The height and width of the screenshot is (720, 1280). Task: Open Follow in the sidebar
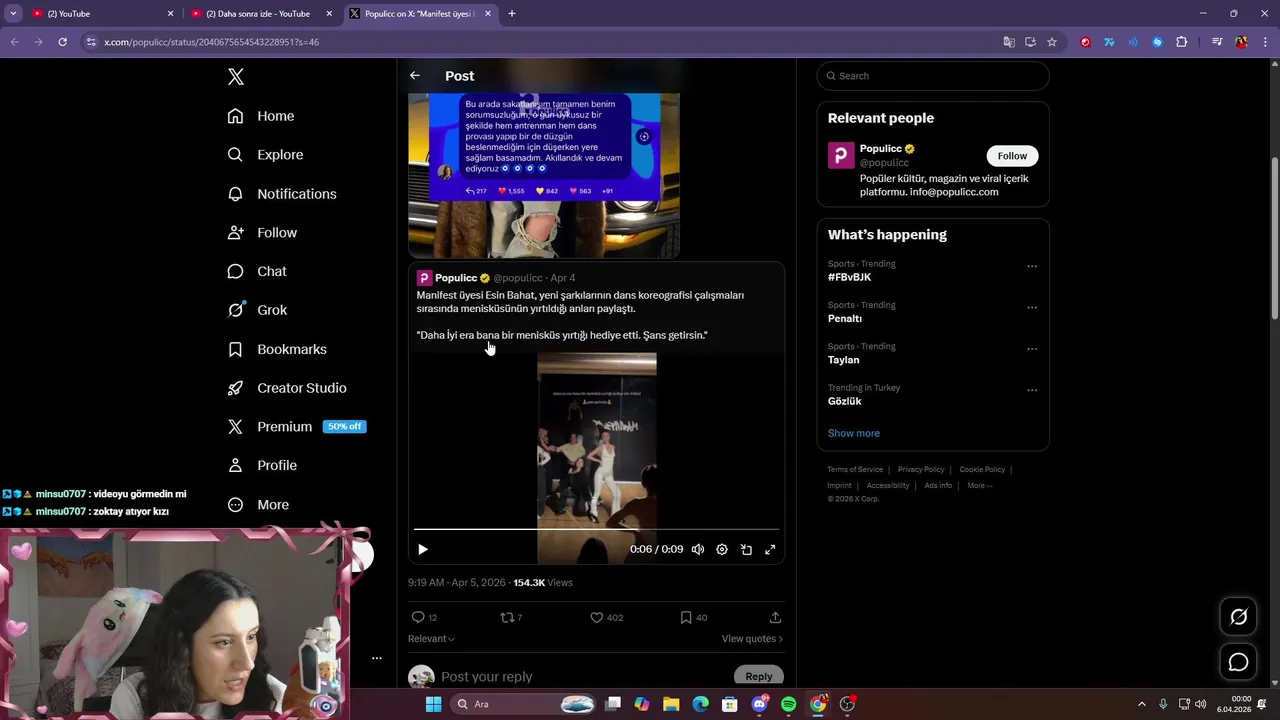(x=262, y=233)
